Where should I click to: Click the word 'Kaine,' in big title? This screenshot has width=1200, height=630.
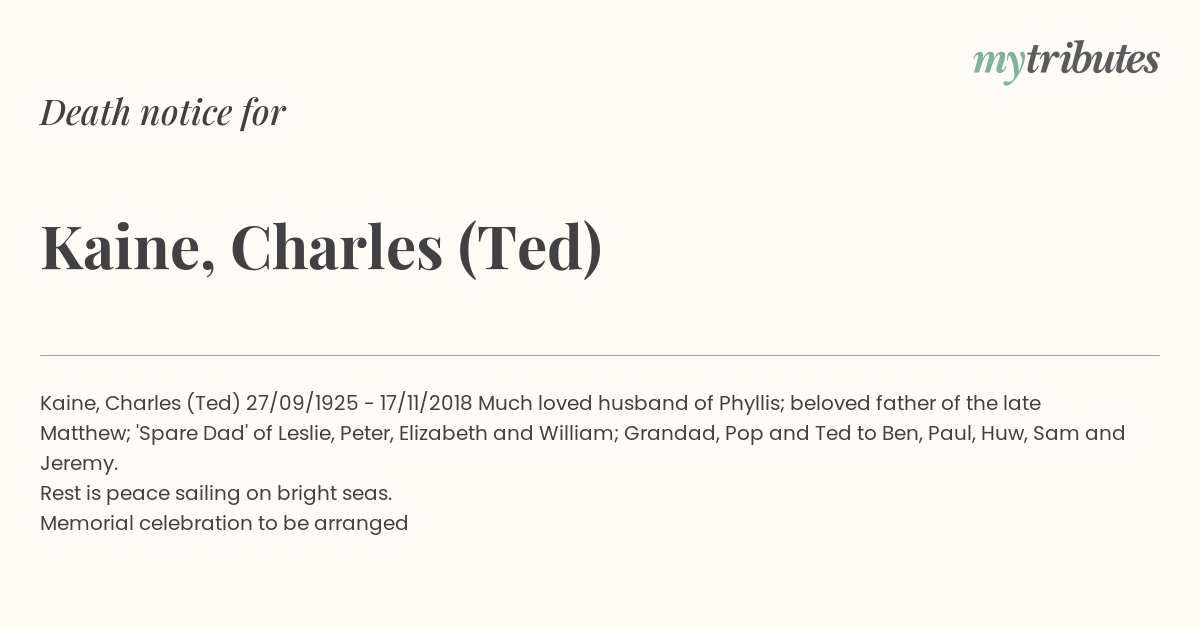coord(128,248)
